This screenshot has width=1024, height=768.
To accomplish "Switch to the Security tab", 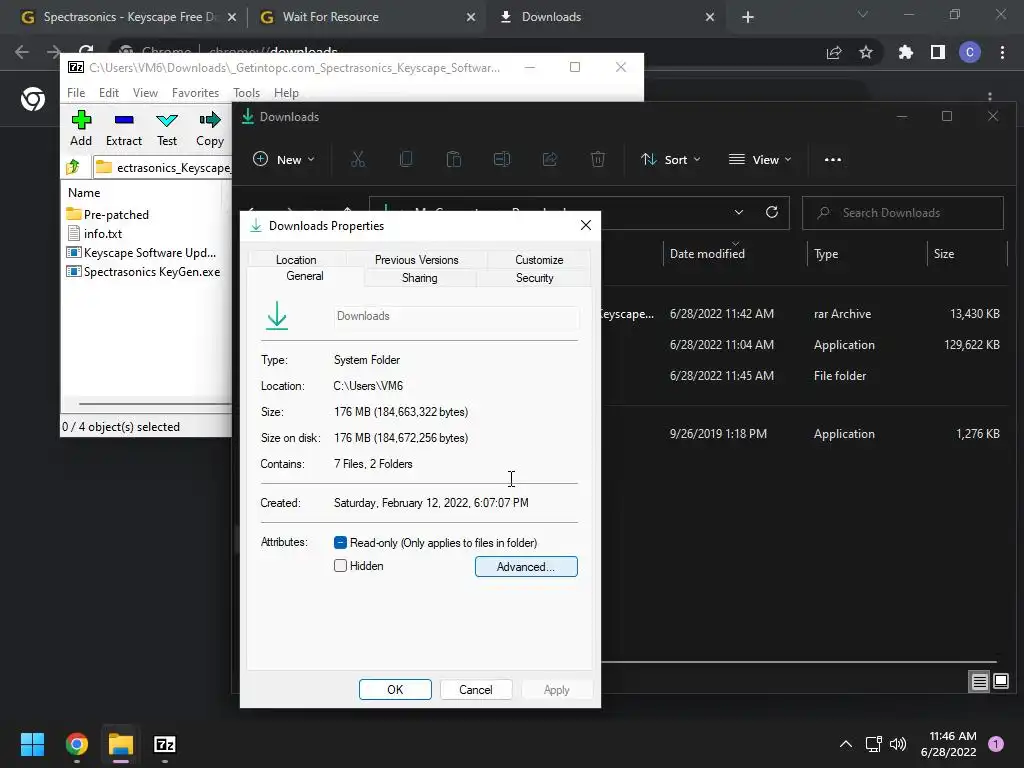I will pos(534,278).
